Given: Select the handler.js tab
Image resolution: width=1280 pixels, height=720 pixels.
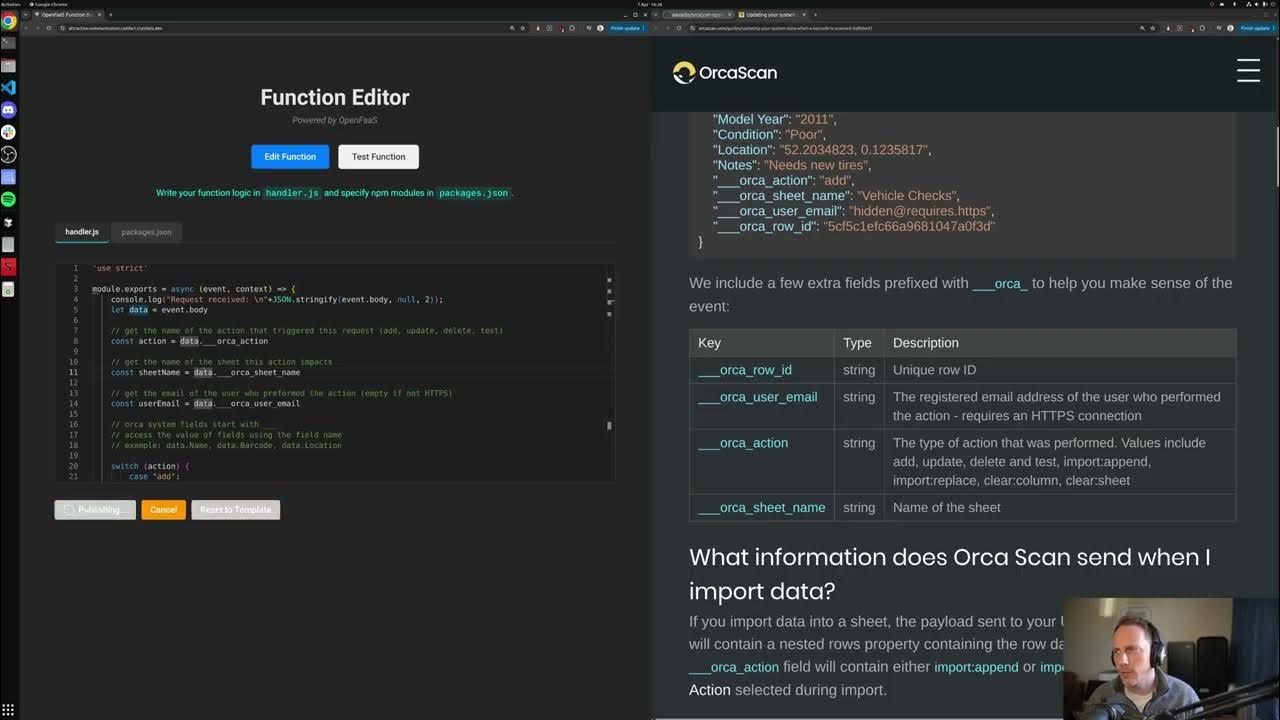Looking at the screenshot, I should pos(80,231).
